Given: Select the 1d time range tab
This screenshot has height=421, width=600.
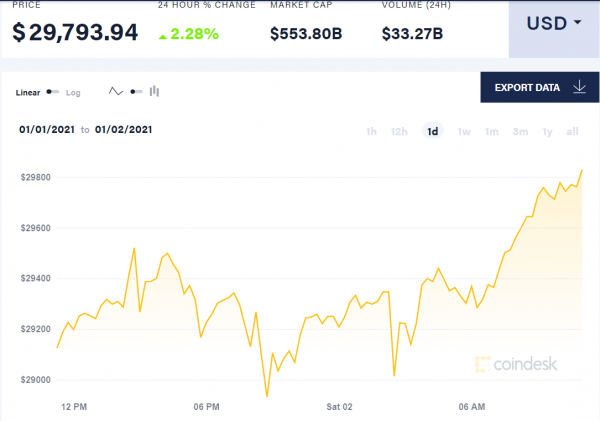Looking at the screenshot, I should pyautogui.click(x=433, y=131).
